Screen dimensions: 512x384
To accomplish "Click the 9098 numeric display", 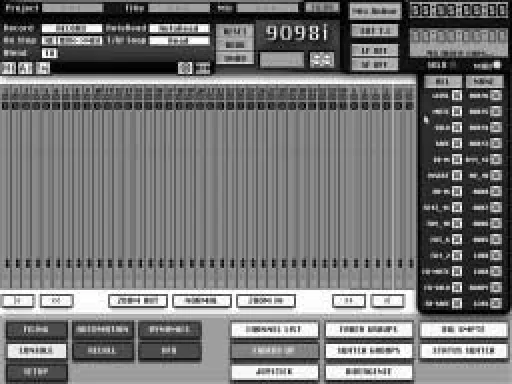I will pos(297,33).
